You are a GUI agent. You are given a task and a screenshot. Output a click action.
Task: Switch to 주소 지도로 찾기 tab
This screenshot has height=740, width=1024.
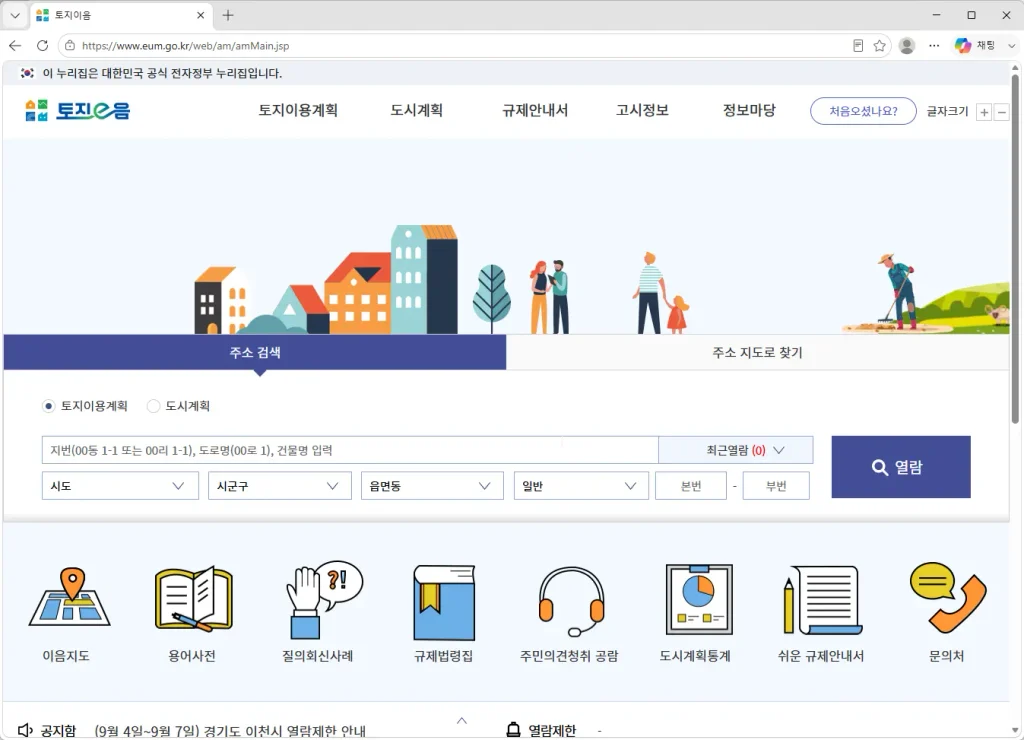pos(758,353)
